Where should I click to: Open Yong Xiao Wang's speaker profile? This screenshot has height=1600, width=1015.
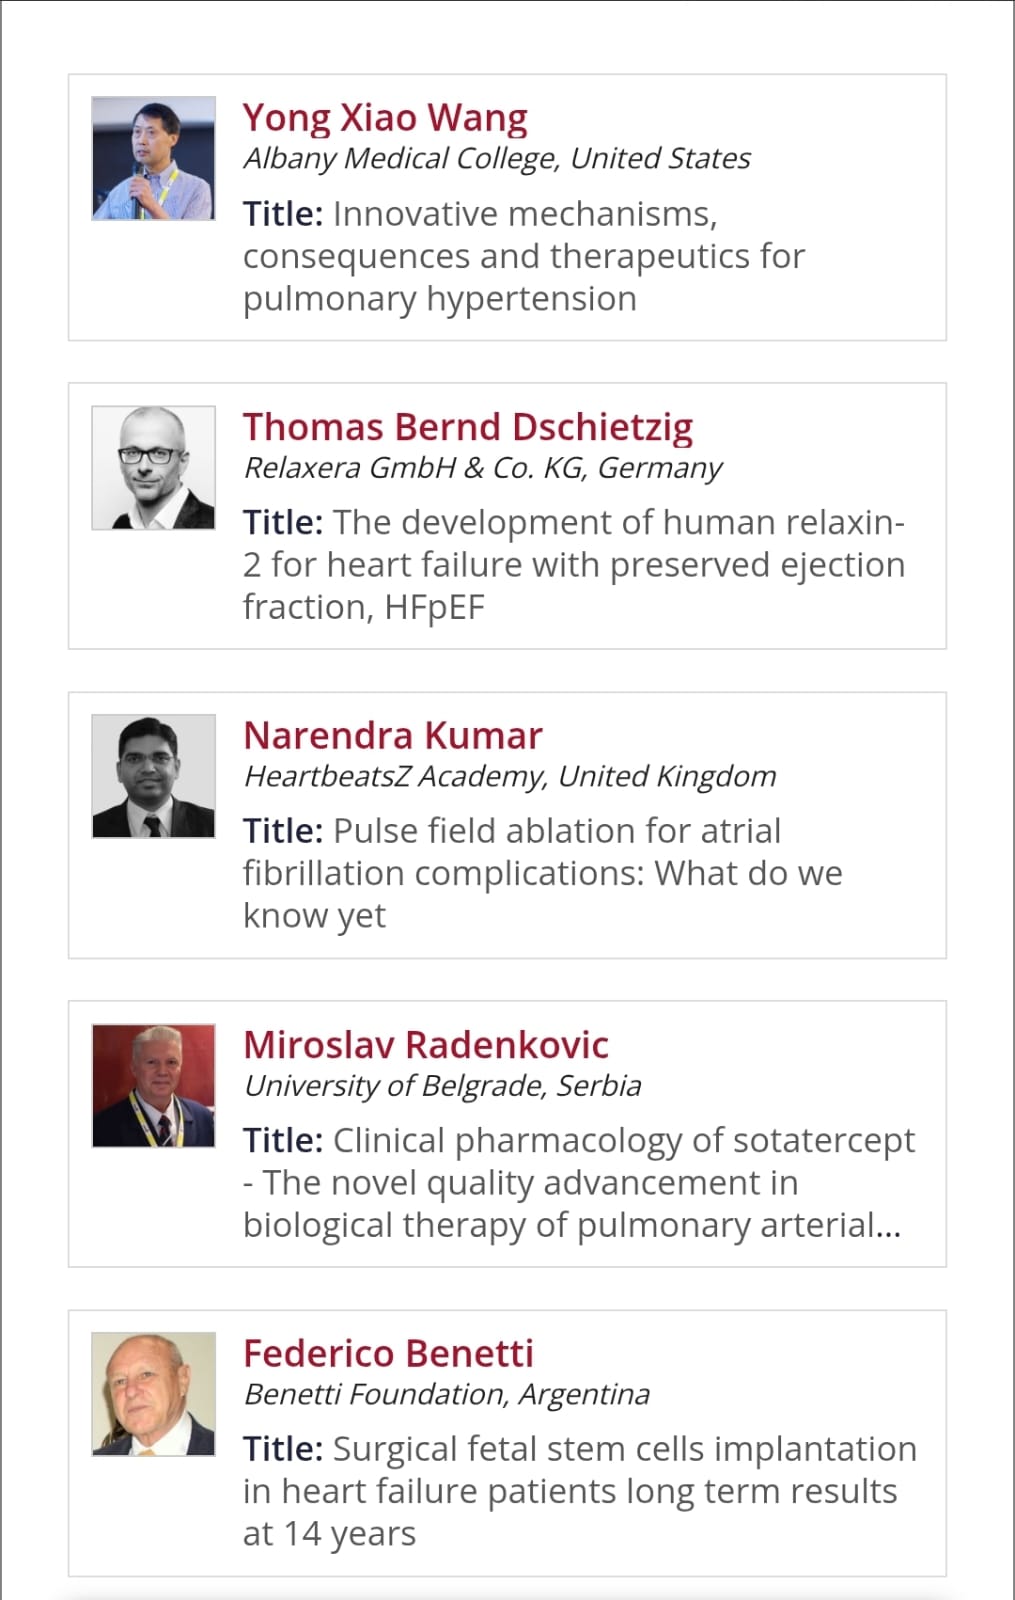tap(385, 118)
